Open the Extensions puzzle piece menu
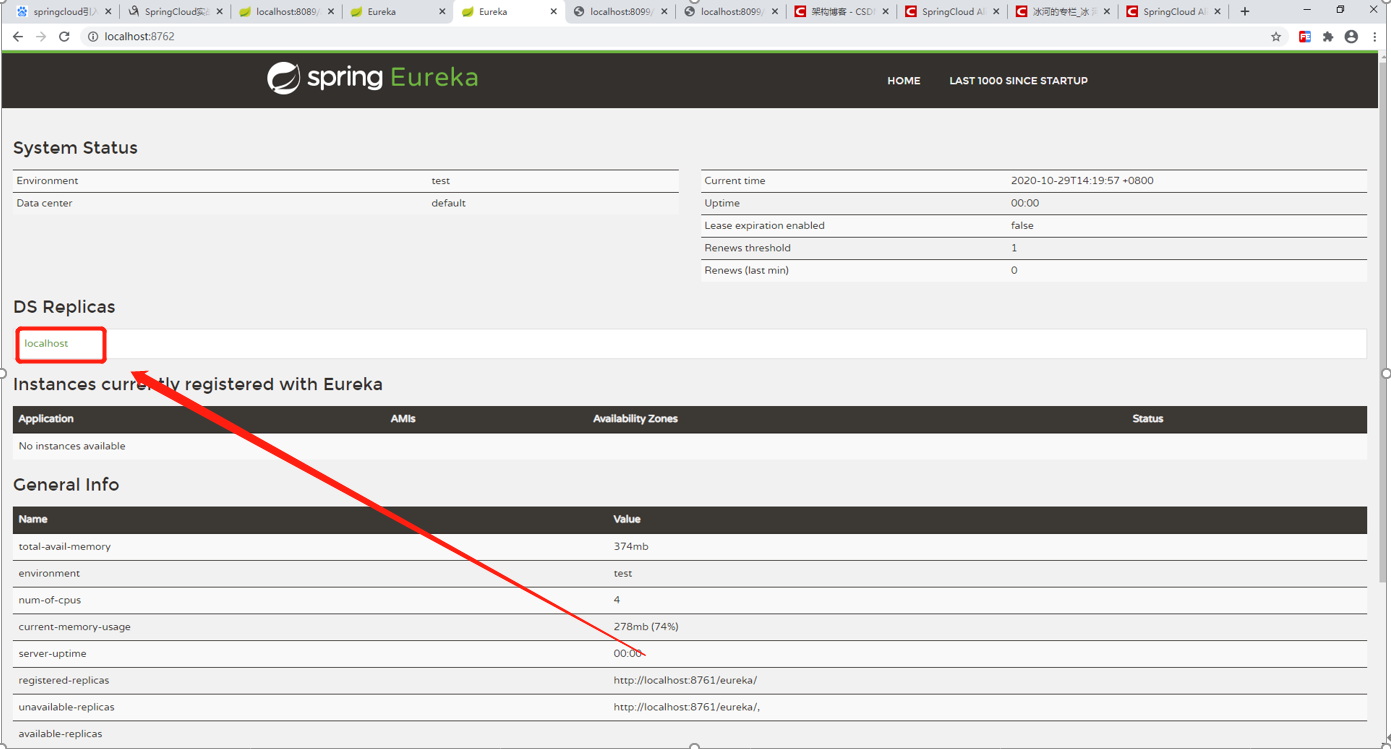The height and width of the screenshot is (749, 1391). (1328, 37)
